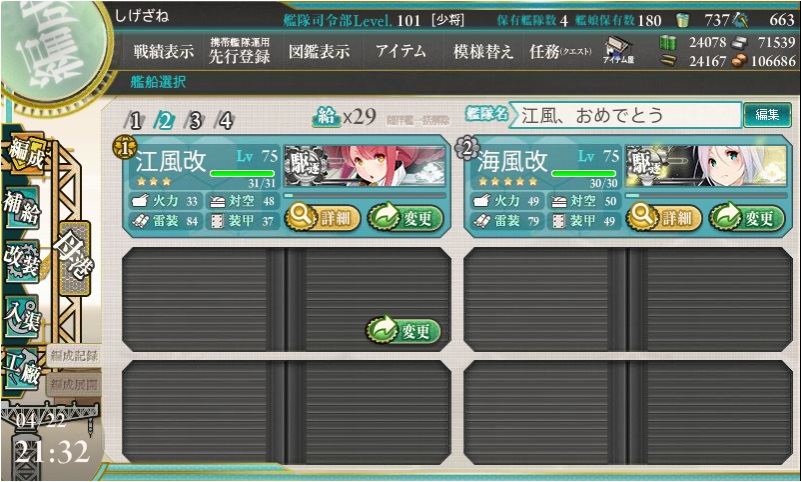Viewport: 801px width, 482px height.
Task: Click 変更 to swap 海風改
Action: pos(747,218)
